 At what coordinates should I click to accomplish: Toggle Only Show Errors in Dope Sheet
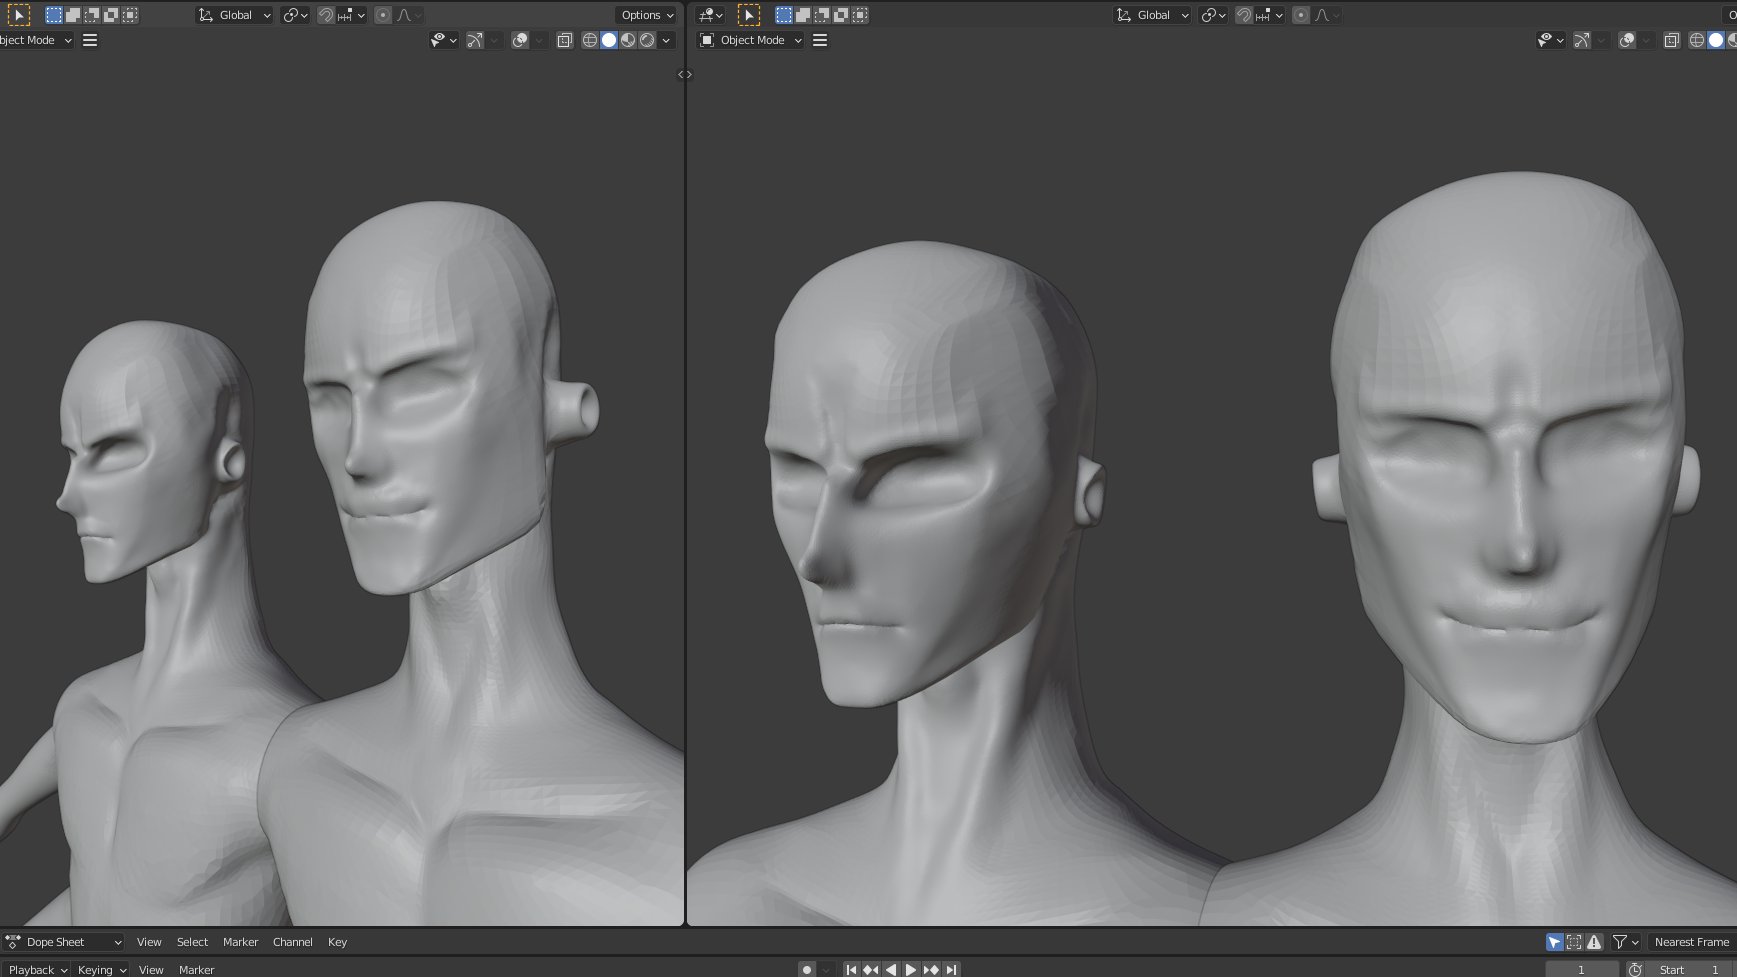tap(1594, 942)
